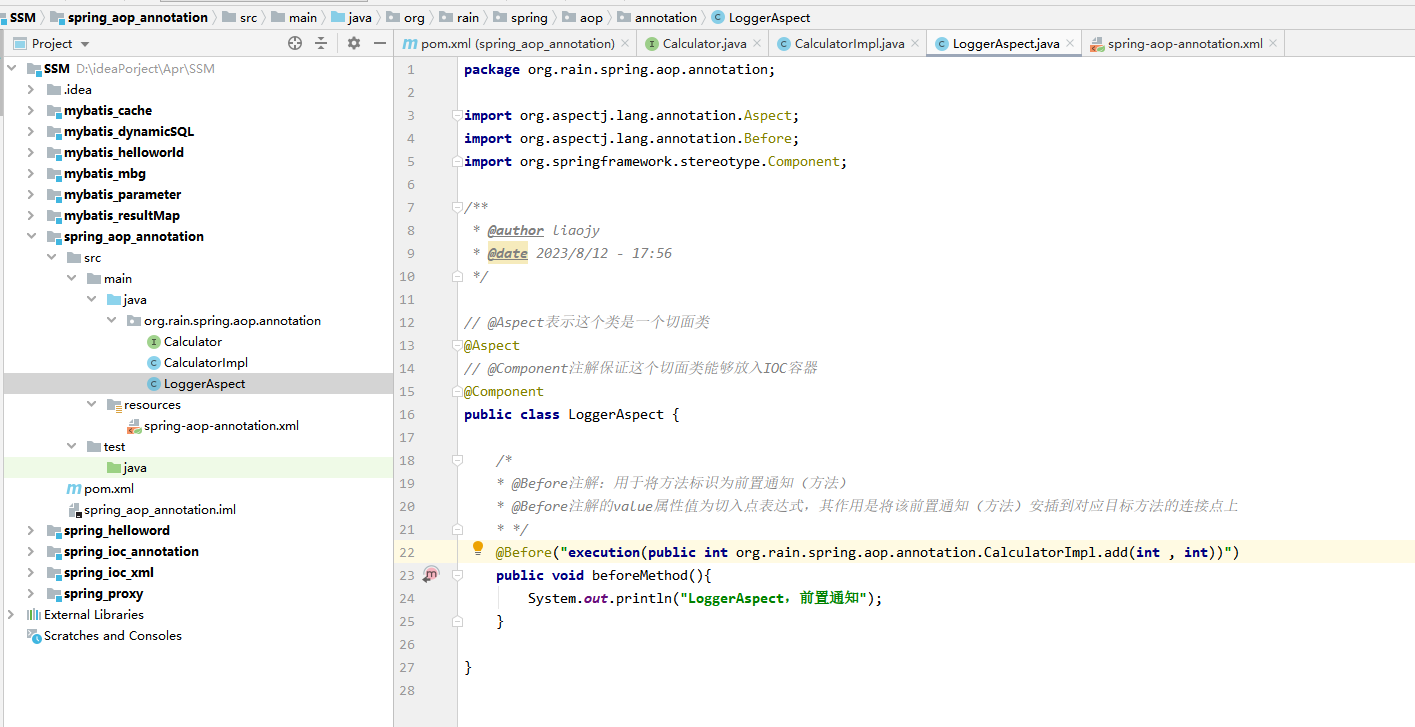
Task: Click the Collapse All icon in Project panel
Action: pos(321,43)
